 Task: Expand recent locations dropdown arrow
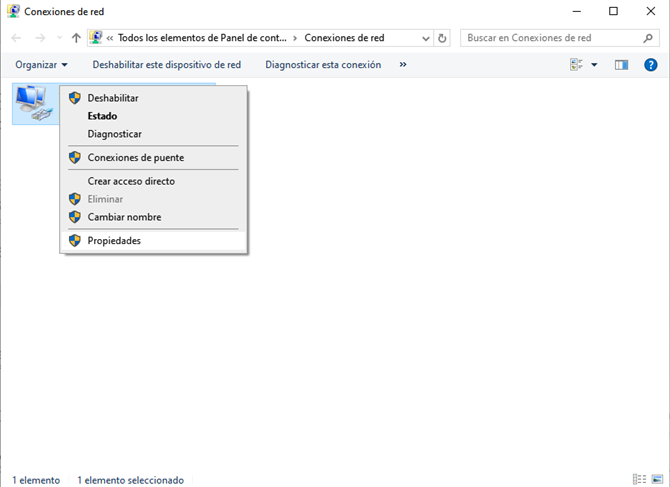click(x=59, y=38)
